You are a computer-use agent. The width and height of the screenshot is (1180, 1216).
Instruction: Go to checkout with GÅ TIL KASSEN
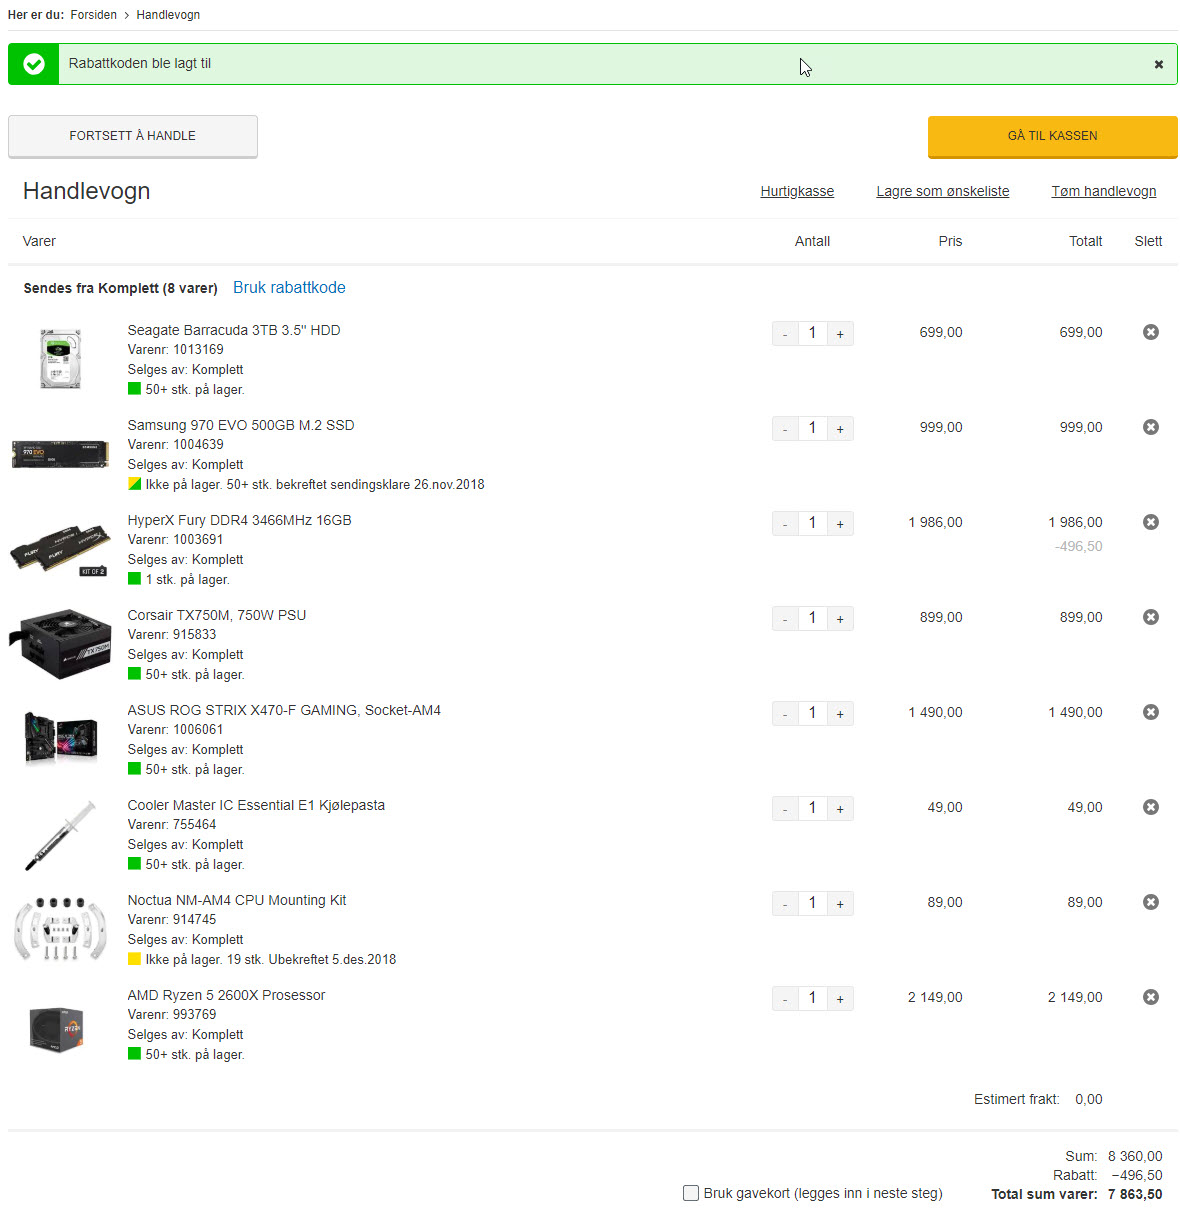1052,136
